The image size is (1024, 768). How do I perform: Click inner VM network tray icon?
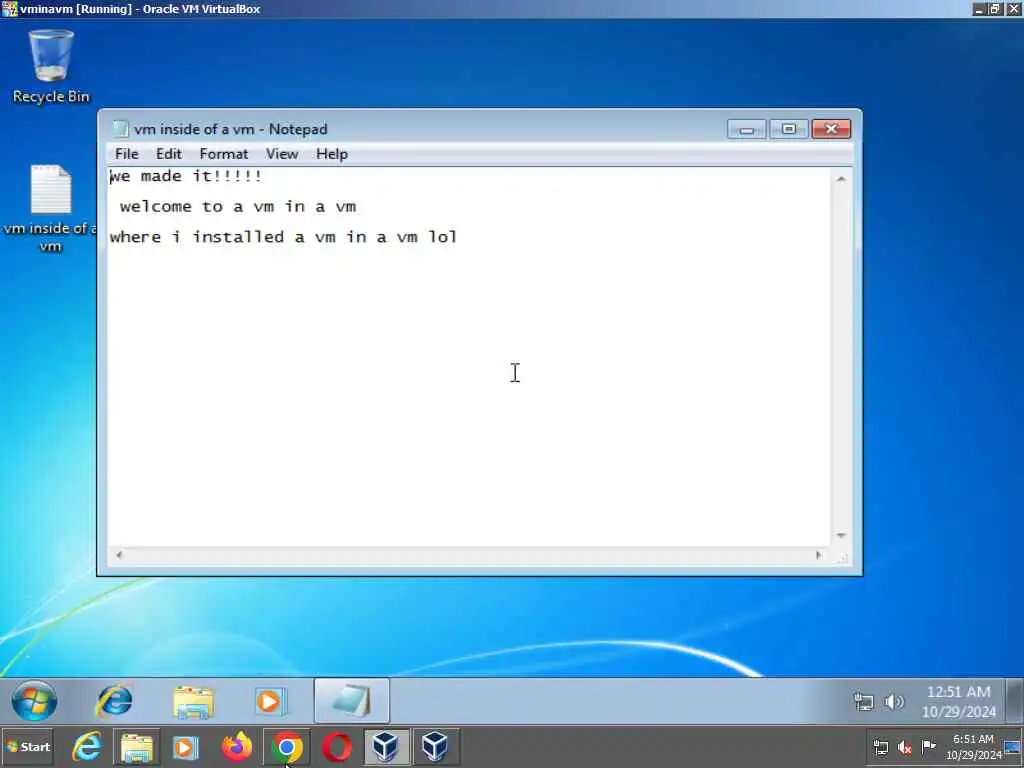pyautogui.click(x=863, y=702)
